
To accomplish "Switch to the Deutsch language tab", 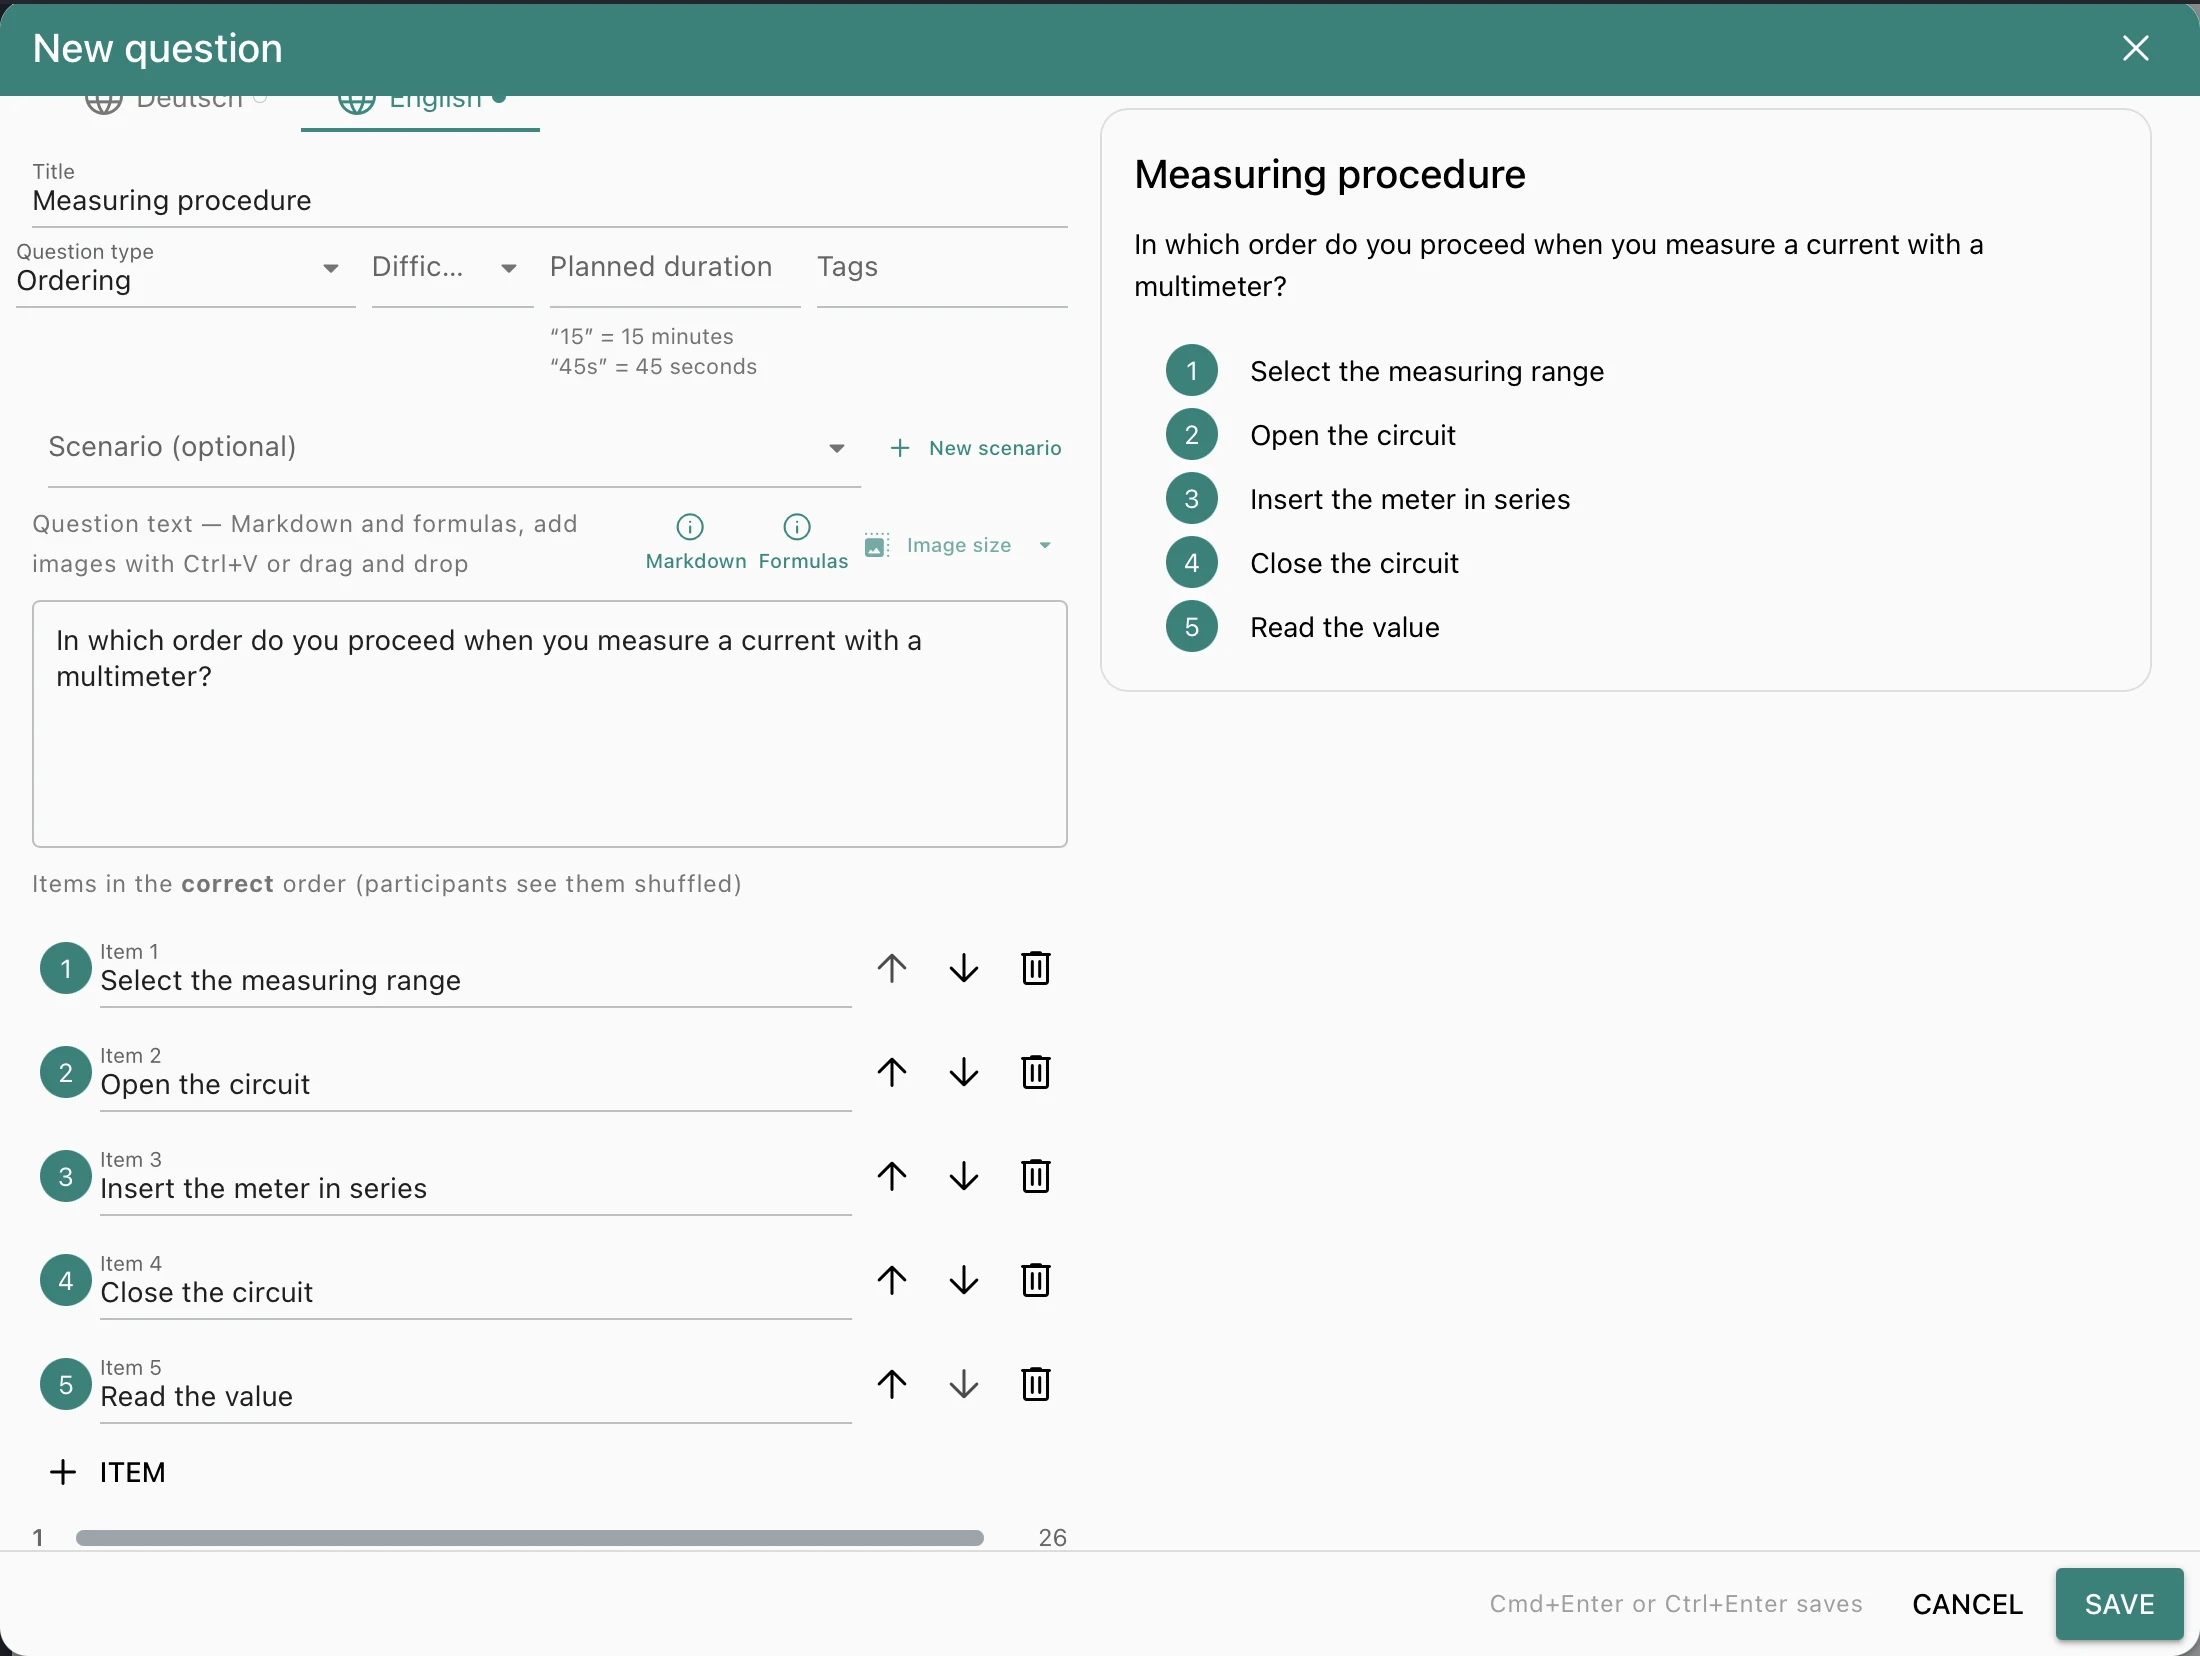I will click(x=175, y=104).
